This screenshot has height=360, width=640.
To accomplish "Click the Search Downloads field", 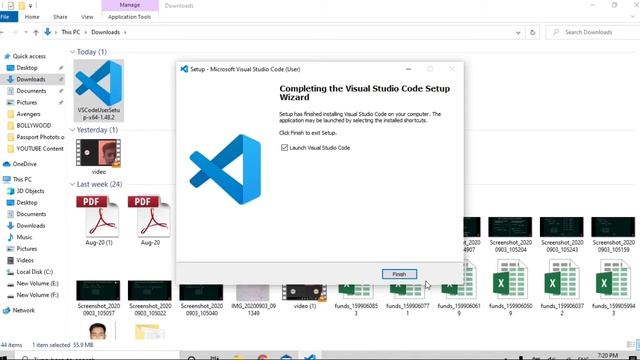I will (x=594, y=32).
